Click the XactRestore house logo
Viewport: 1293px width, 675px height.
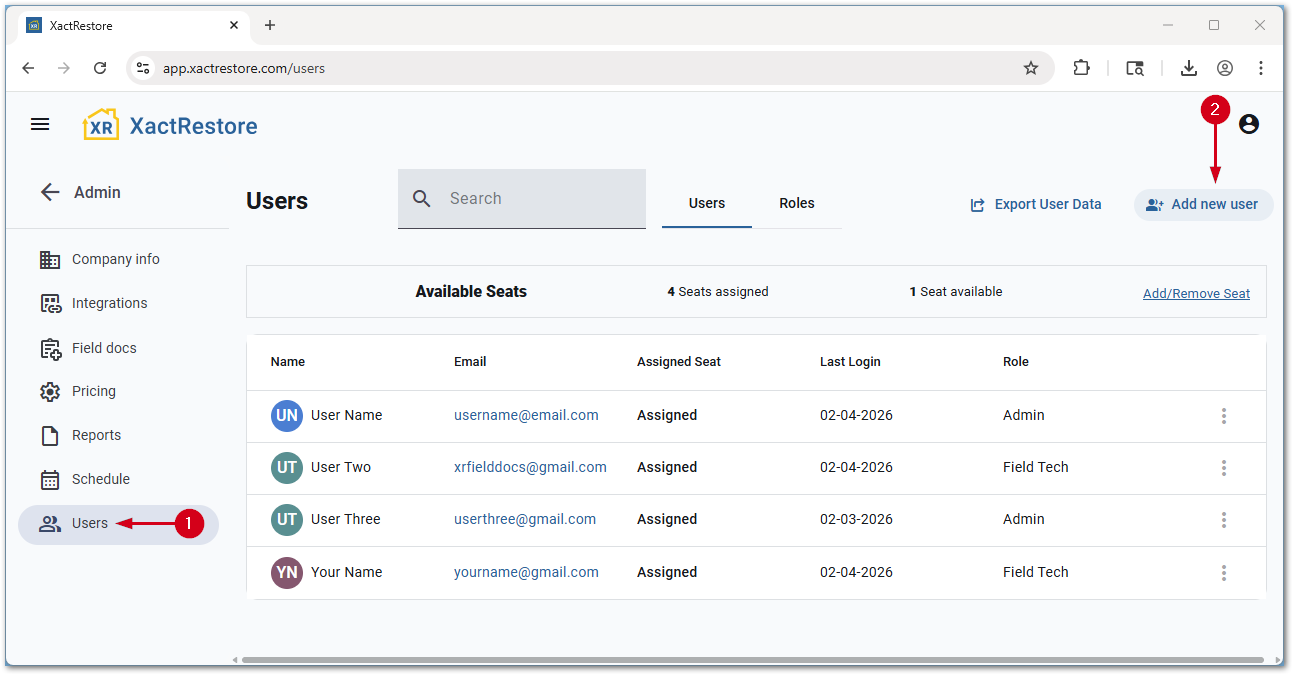click(x=101, y=125)
